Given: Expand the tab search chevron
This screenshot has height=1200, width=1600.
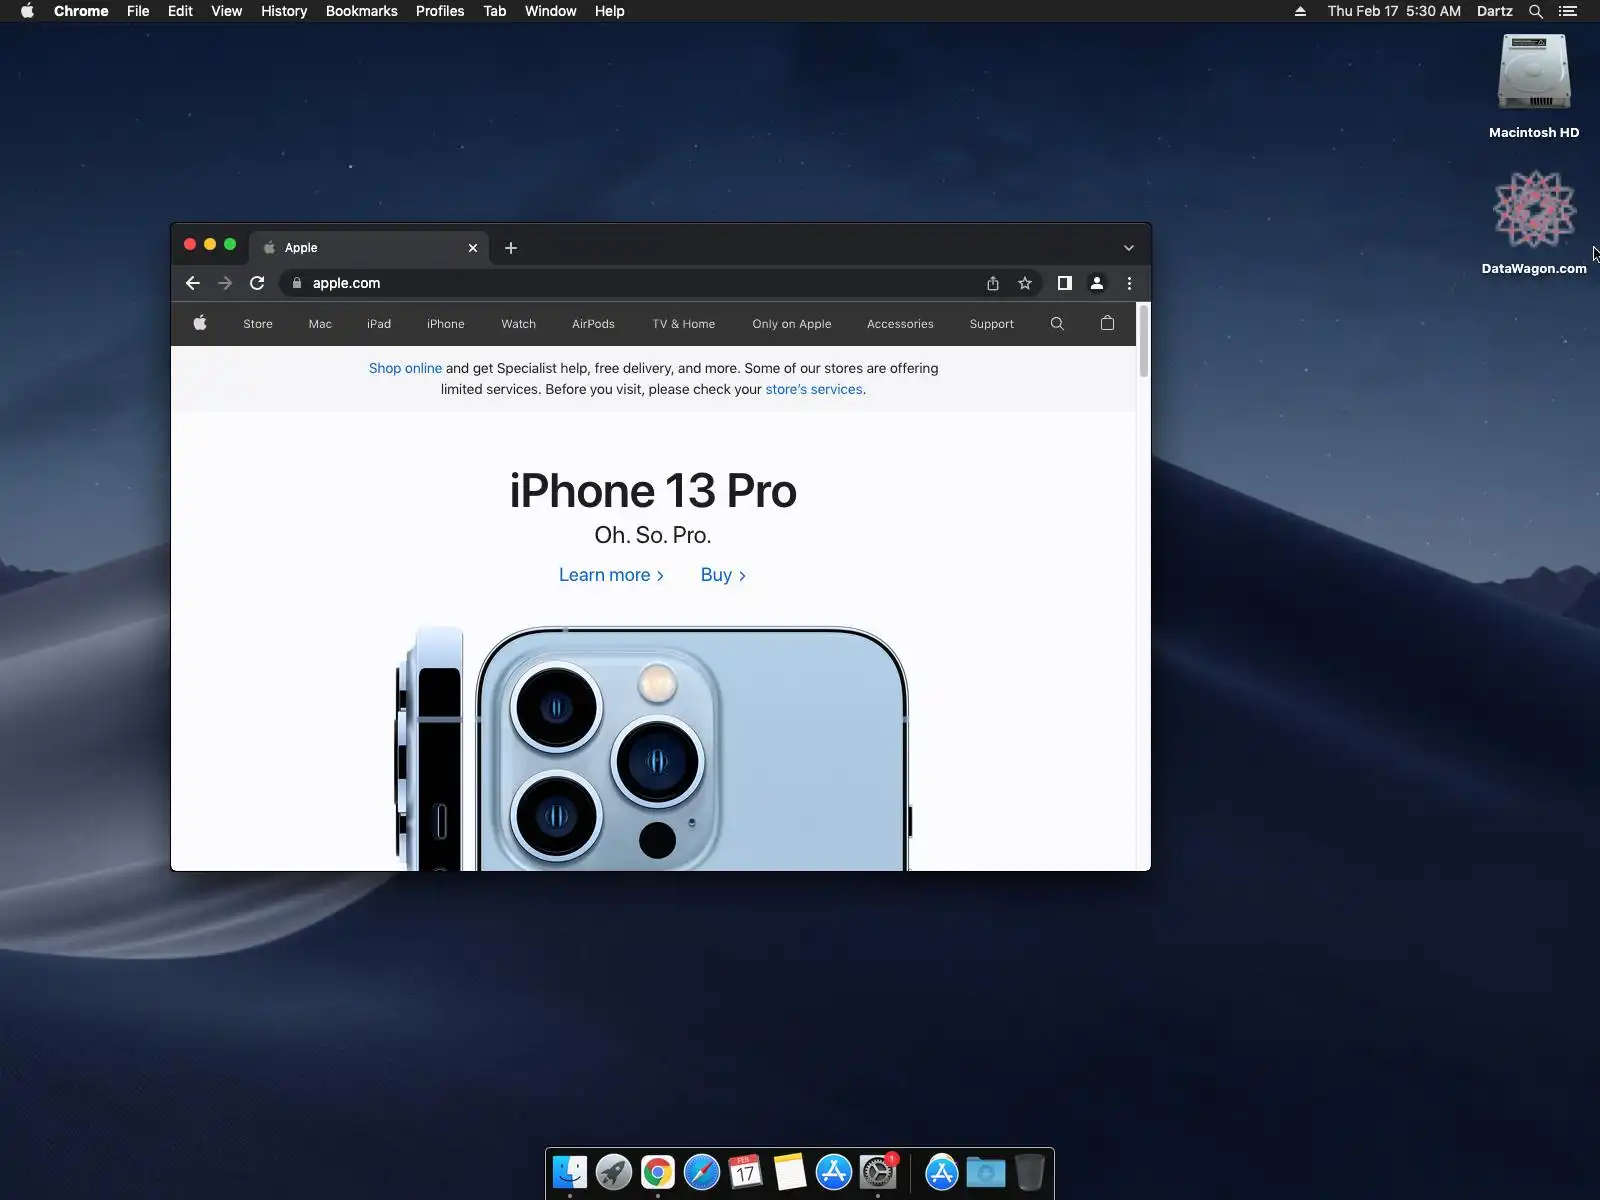Looking at the screenshot, I should (1129, 248).
